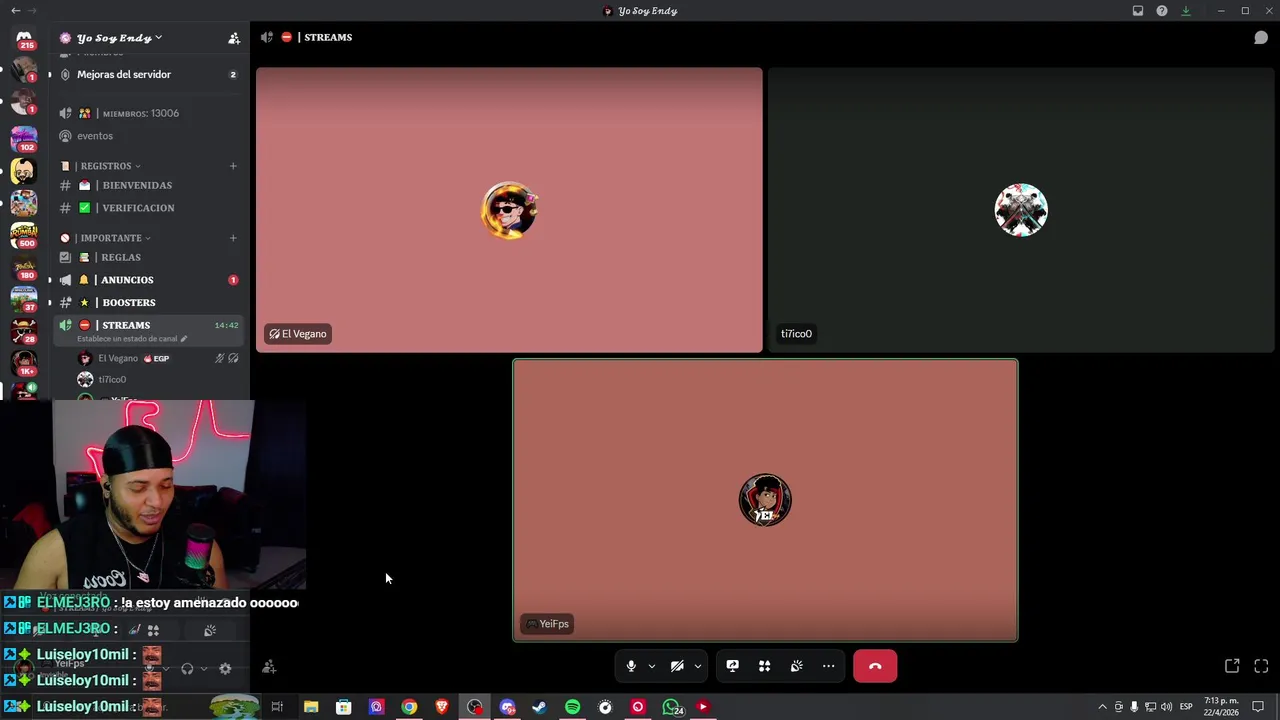Open Google Chrome from the taskbar
This screenshot has width=1280, height=720.
409,707
